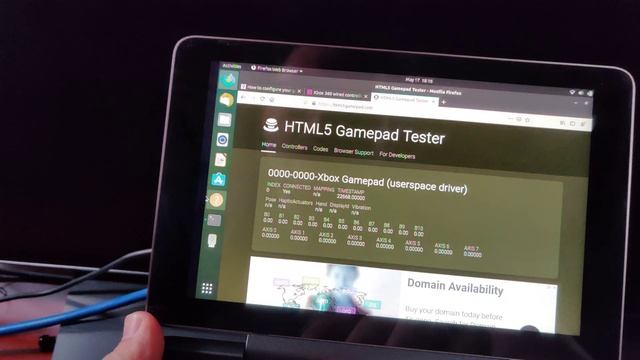Viewport: 640px width, 360px height.
Task: Open the Activities overview
Action: tap(231, 66)
